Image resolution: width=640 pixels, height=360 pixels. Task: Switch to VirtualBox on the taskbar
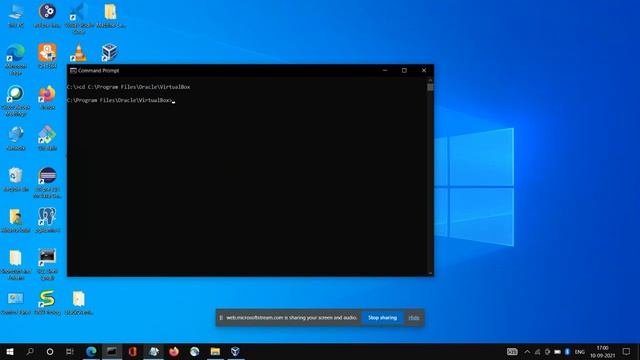[236, 351]
